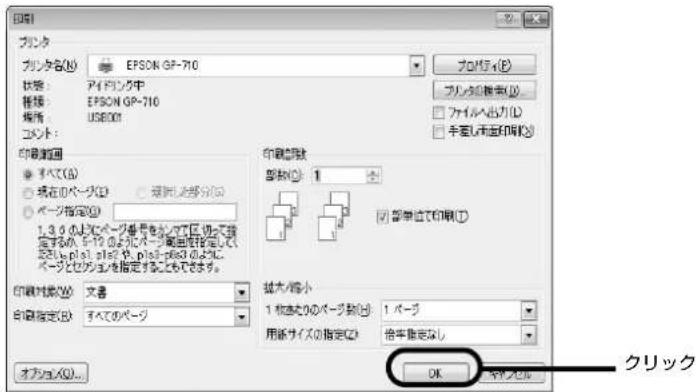Toggle the 部単位で印刷 collate checkbox
This screenshot has height=392, width=696.
pyautogui.click(x=383, y=217)
